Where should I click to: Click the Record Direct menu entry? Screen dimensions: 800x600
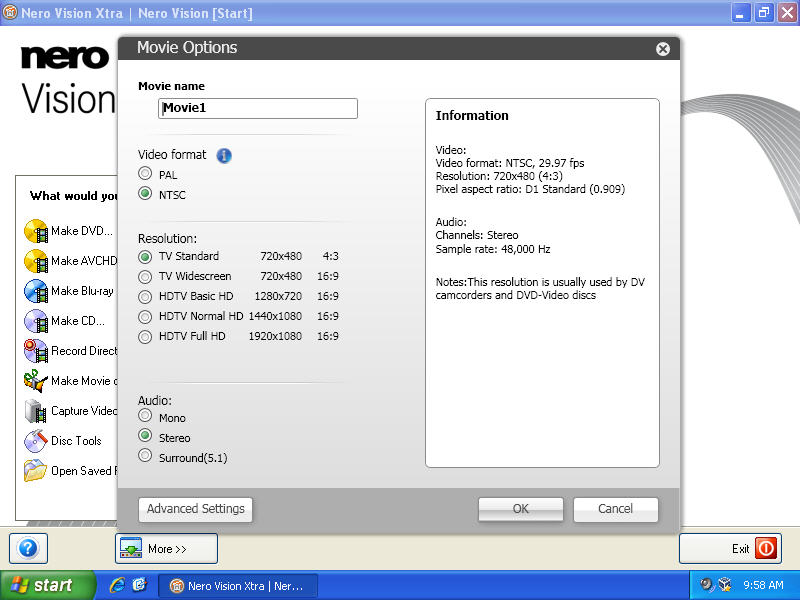[84, 351]
